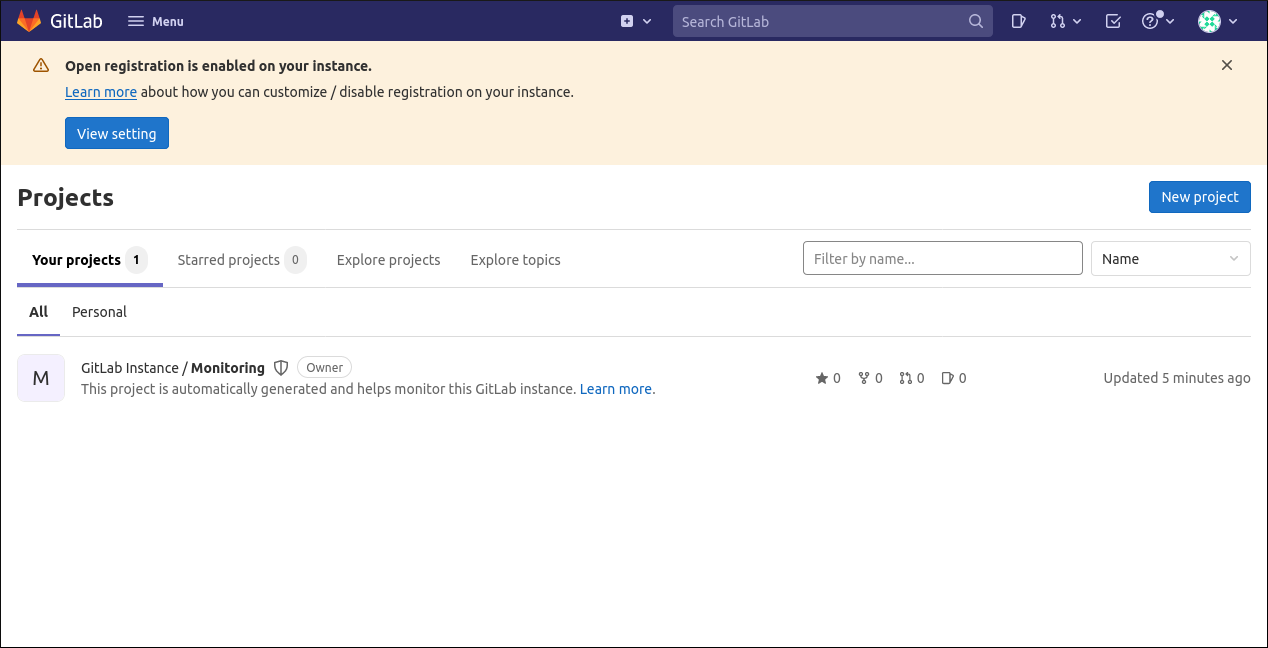View merge requests count for Monitoring project

pyautogui.click(x=912, y=378)
